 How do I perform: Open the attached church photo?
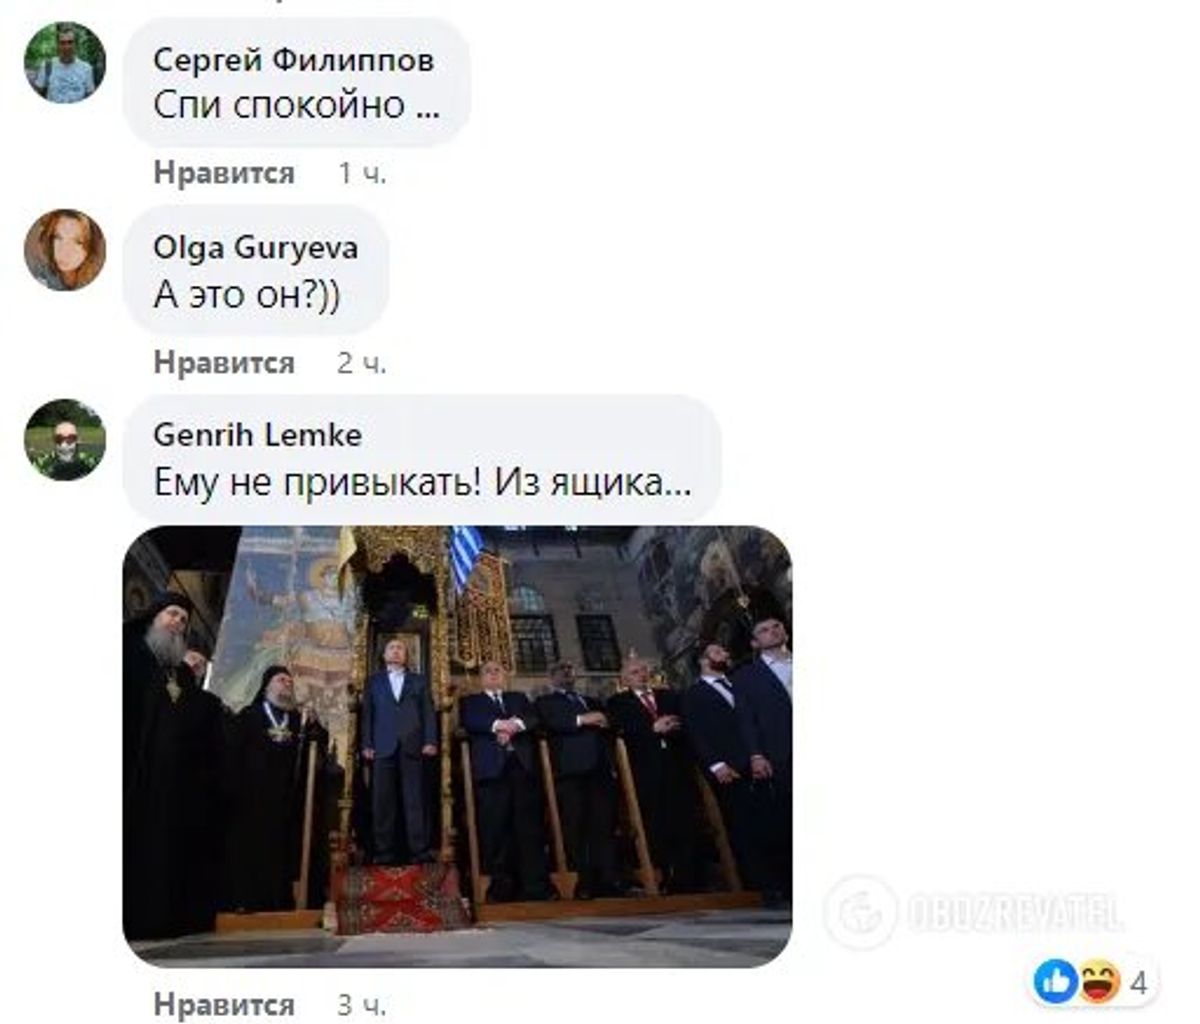pos(457,746)
